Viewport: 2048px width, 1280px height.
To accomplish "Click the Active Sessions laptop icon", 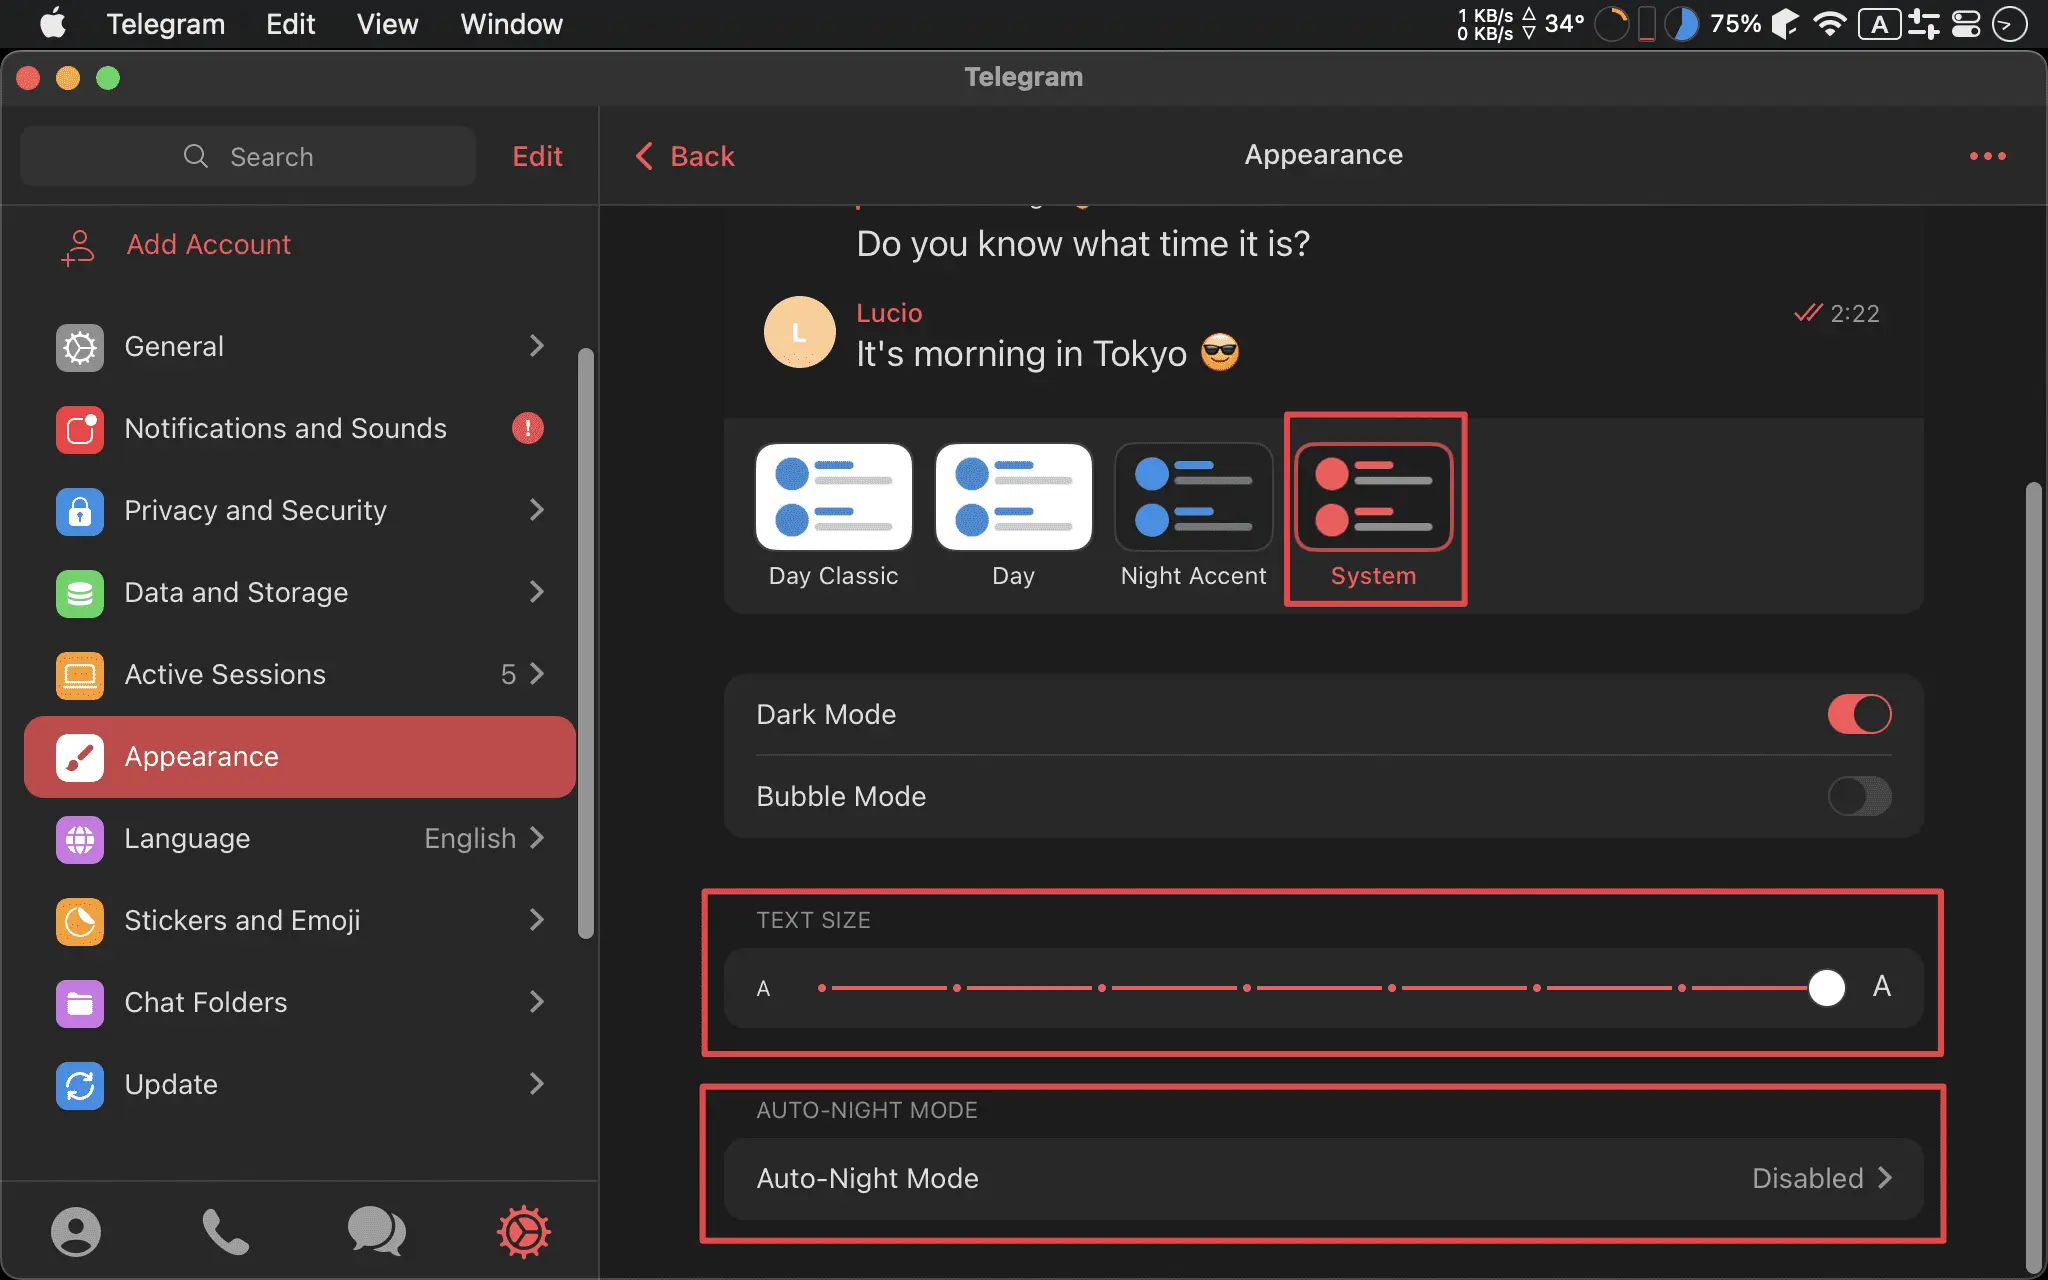I will (x=80, y=675).
